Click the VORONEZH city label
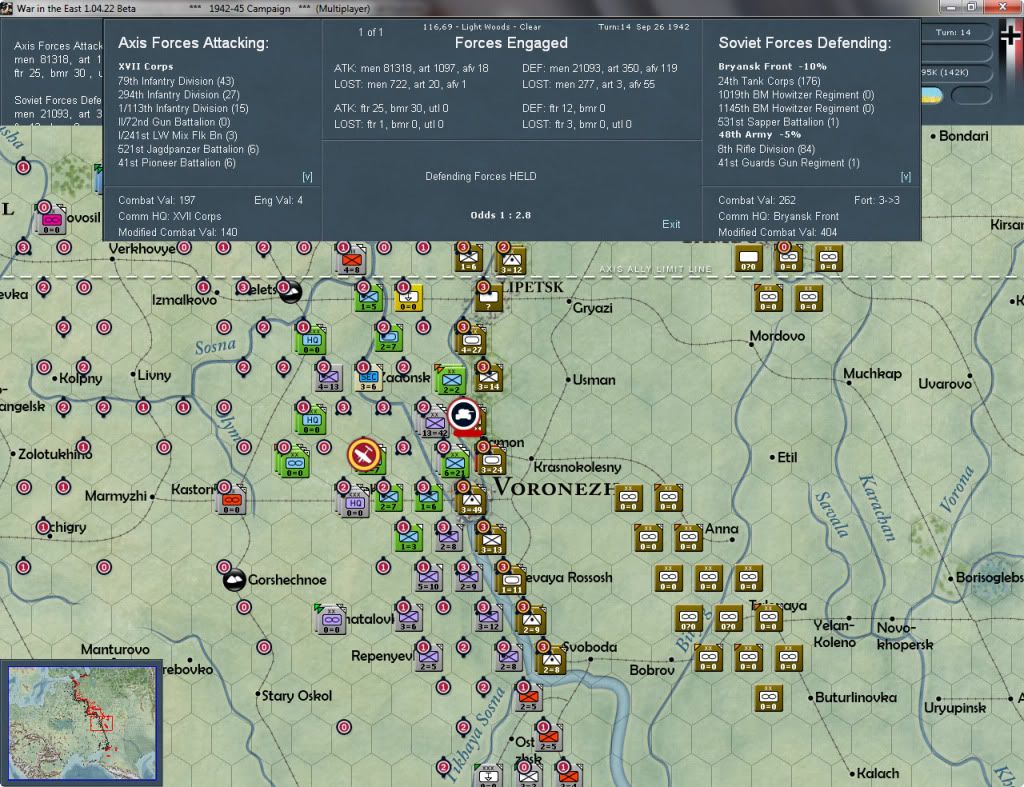The width and height of the screenshot is (1024, 787). coord(554,487)
